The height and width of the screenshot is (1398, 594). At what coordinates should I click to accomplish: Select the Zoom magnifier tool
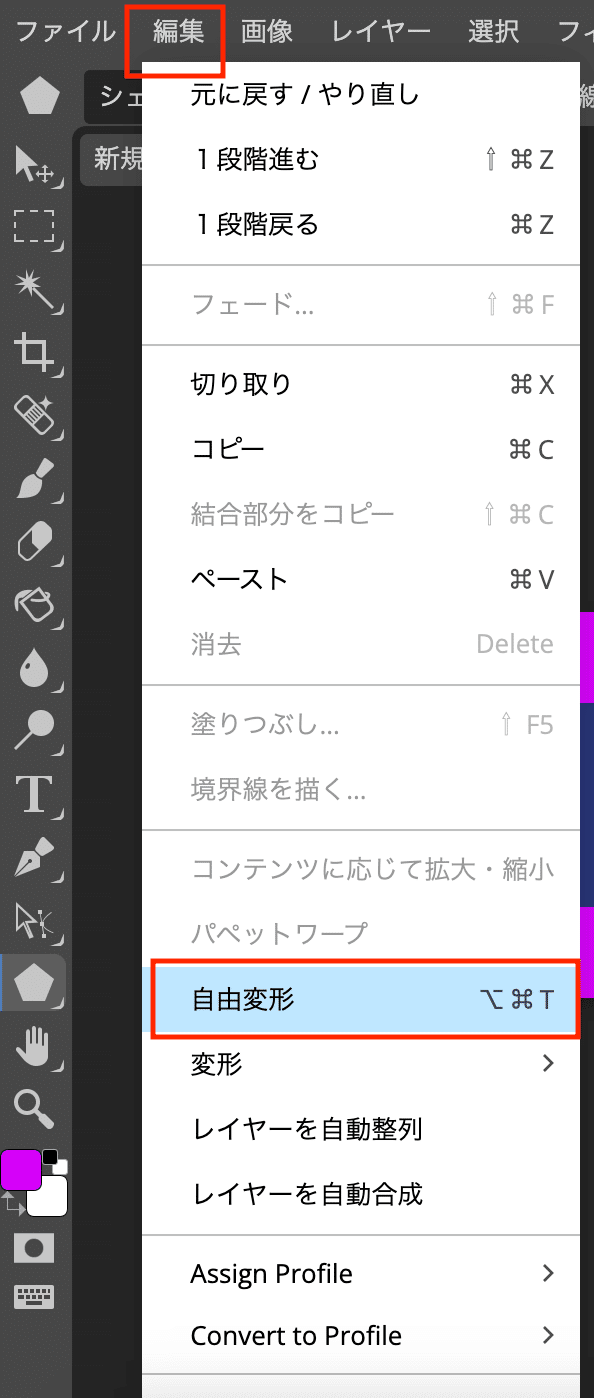point(34,1109)
